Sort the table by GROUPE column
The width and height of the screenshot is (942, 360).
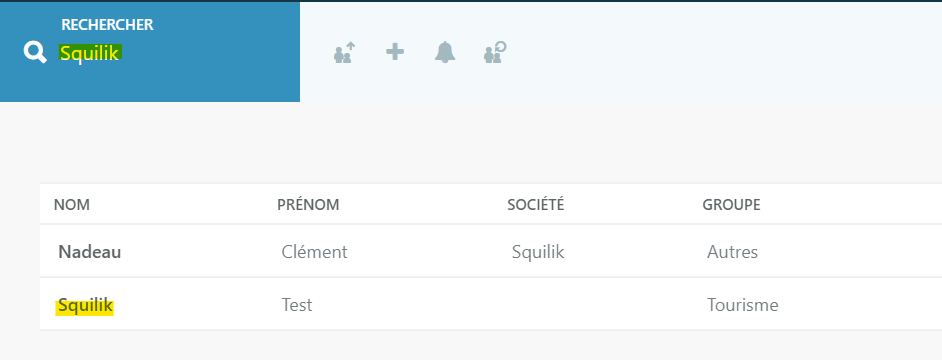tap(731, 205)
